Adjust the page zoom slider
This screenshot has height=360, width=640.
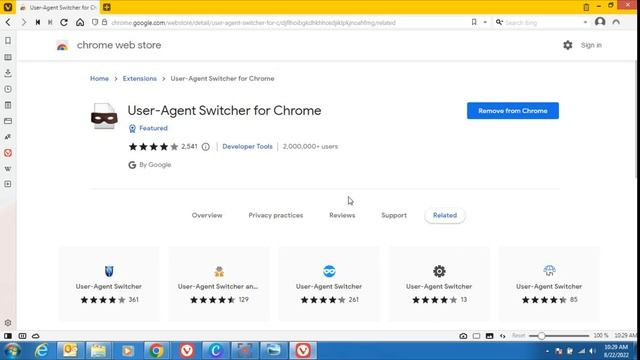click(559, 336)
